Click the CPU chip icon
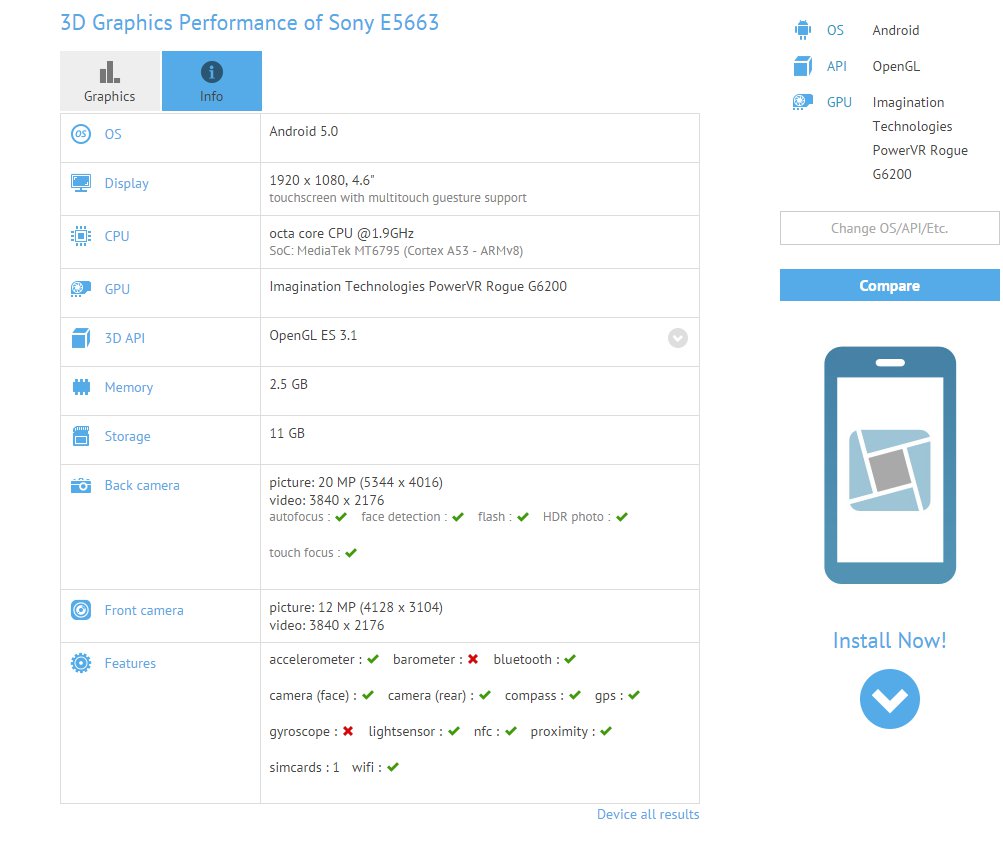Viewport: 1003px width, 862px height. 81,236
